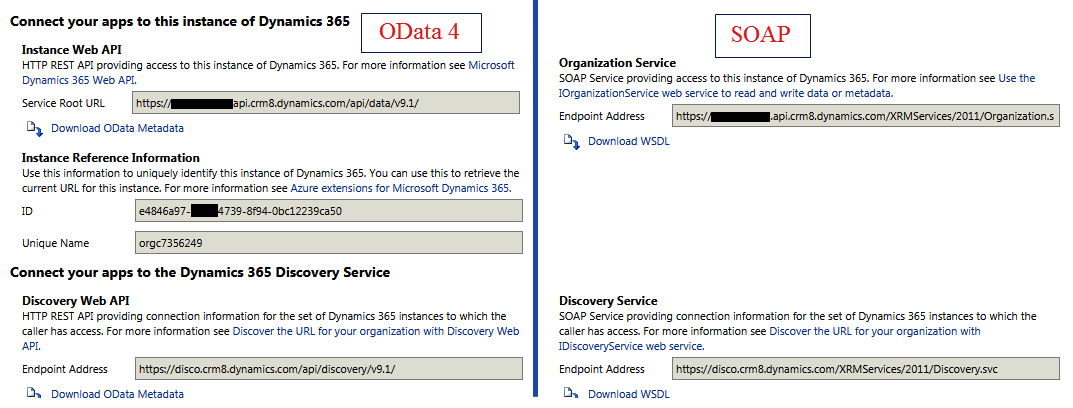Click Connect your apps to this instance heading
This screenshot has width=1073, height=408.
point(180,21)
